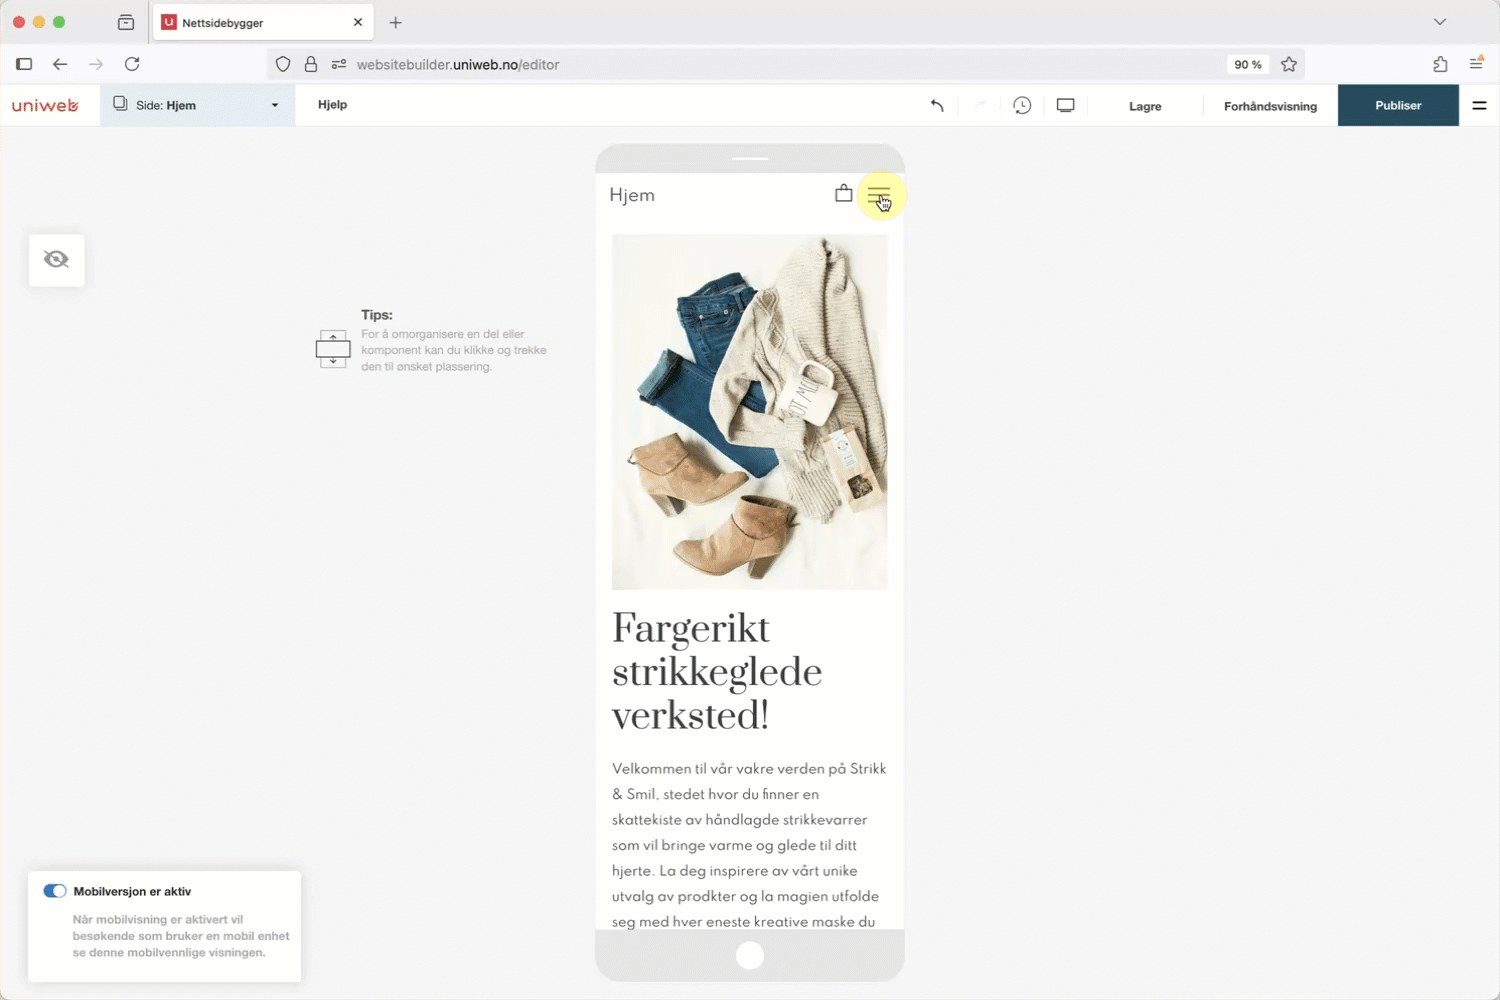The image size is (1500, 1000).
Task: Click the undo arrow in editor toolbar
Action: [x=937, y=105]
